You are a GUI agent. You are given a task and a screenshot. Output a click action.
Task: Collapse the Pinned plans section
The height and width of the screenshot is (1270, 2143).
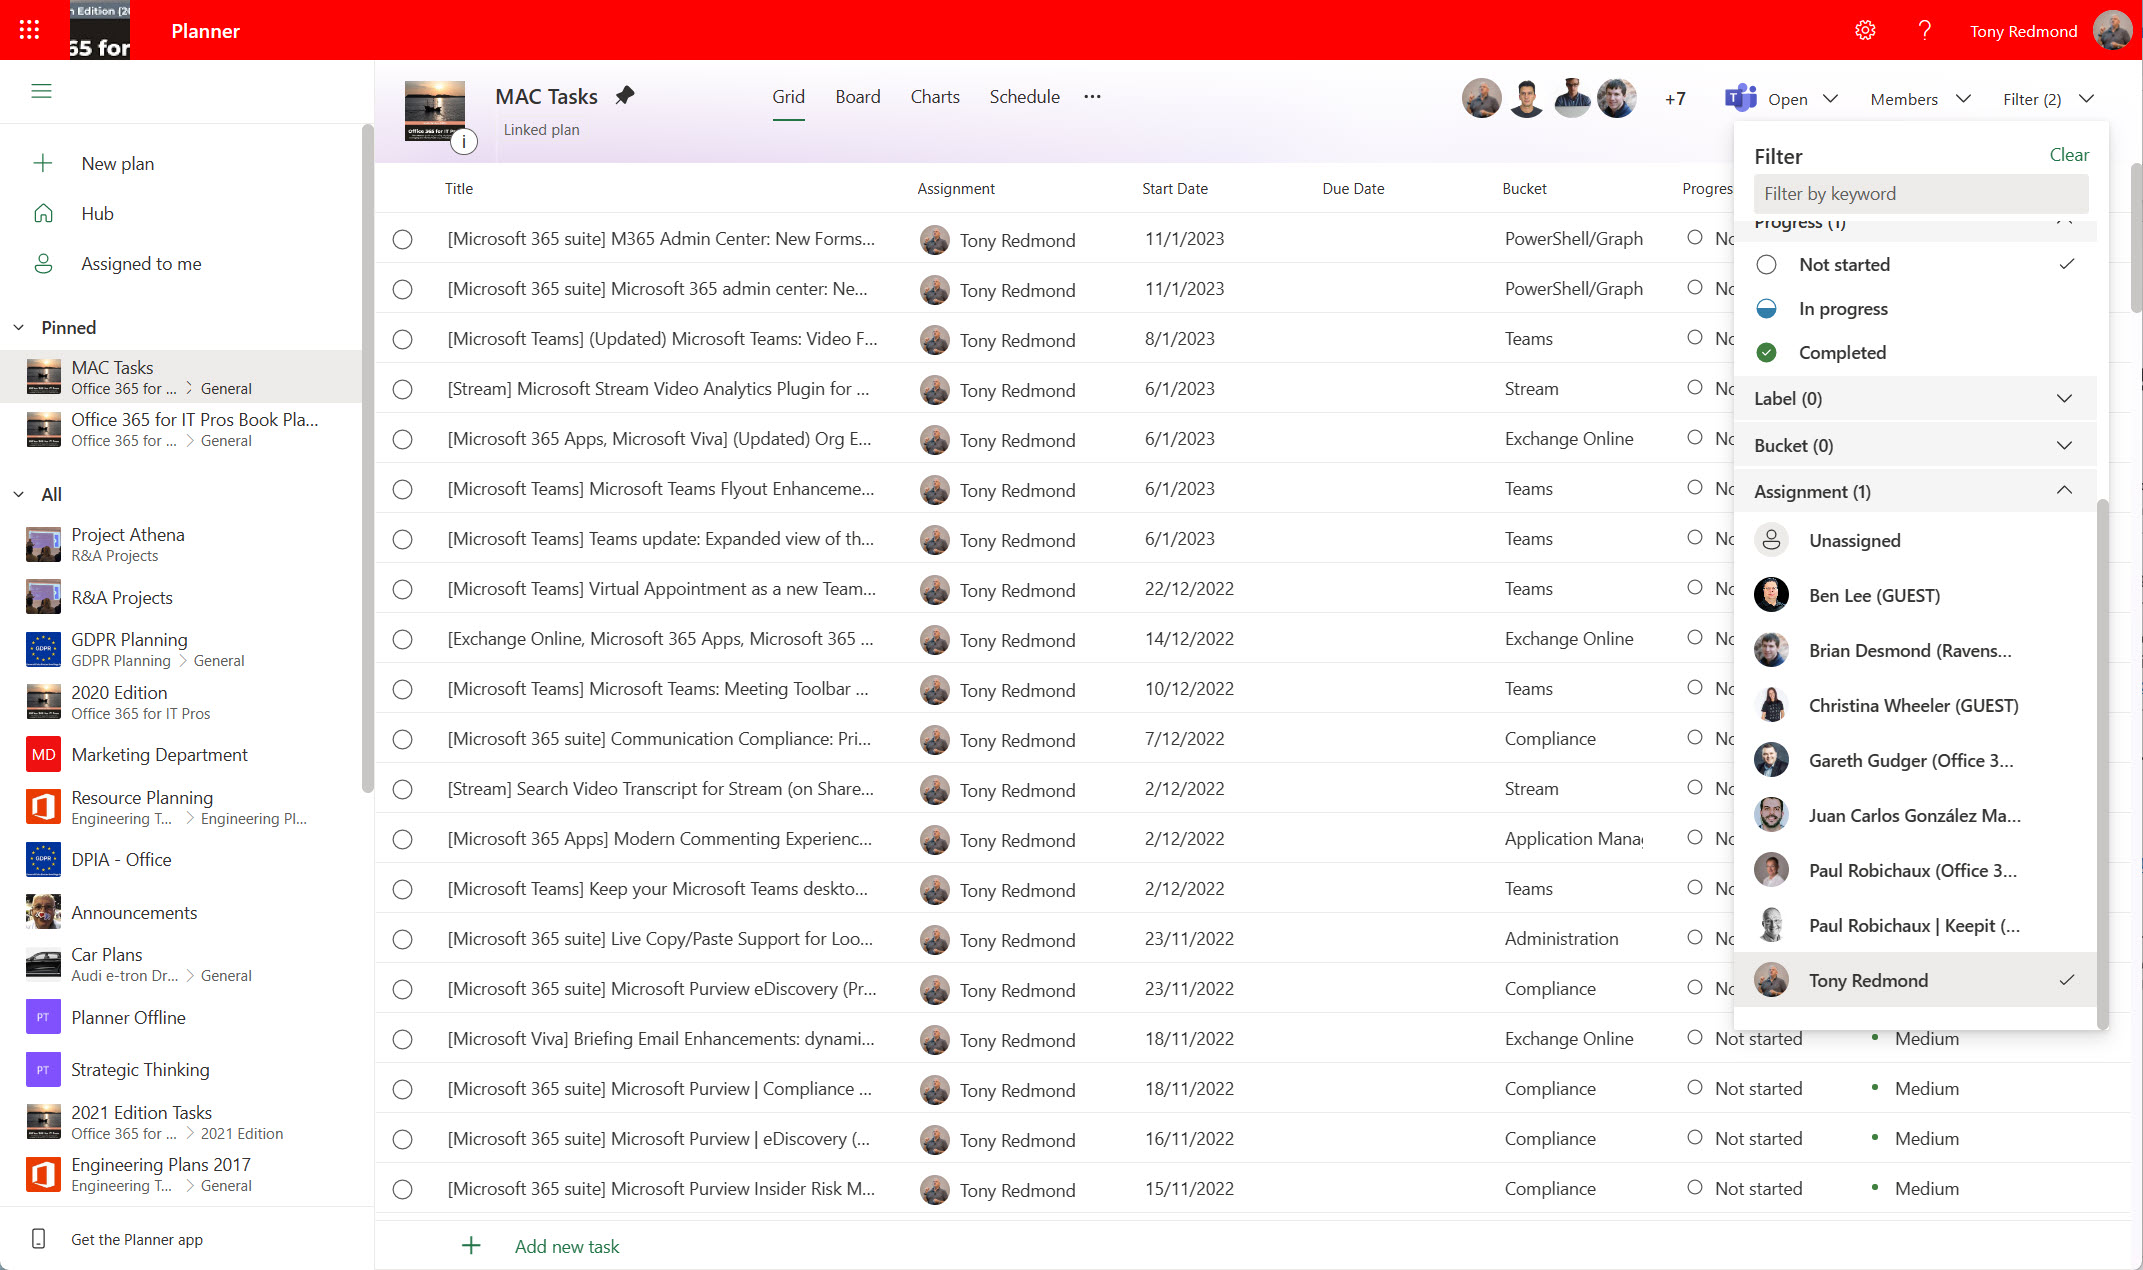pos(19,327)
